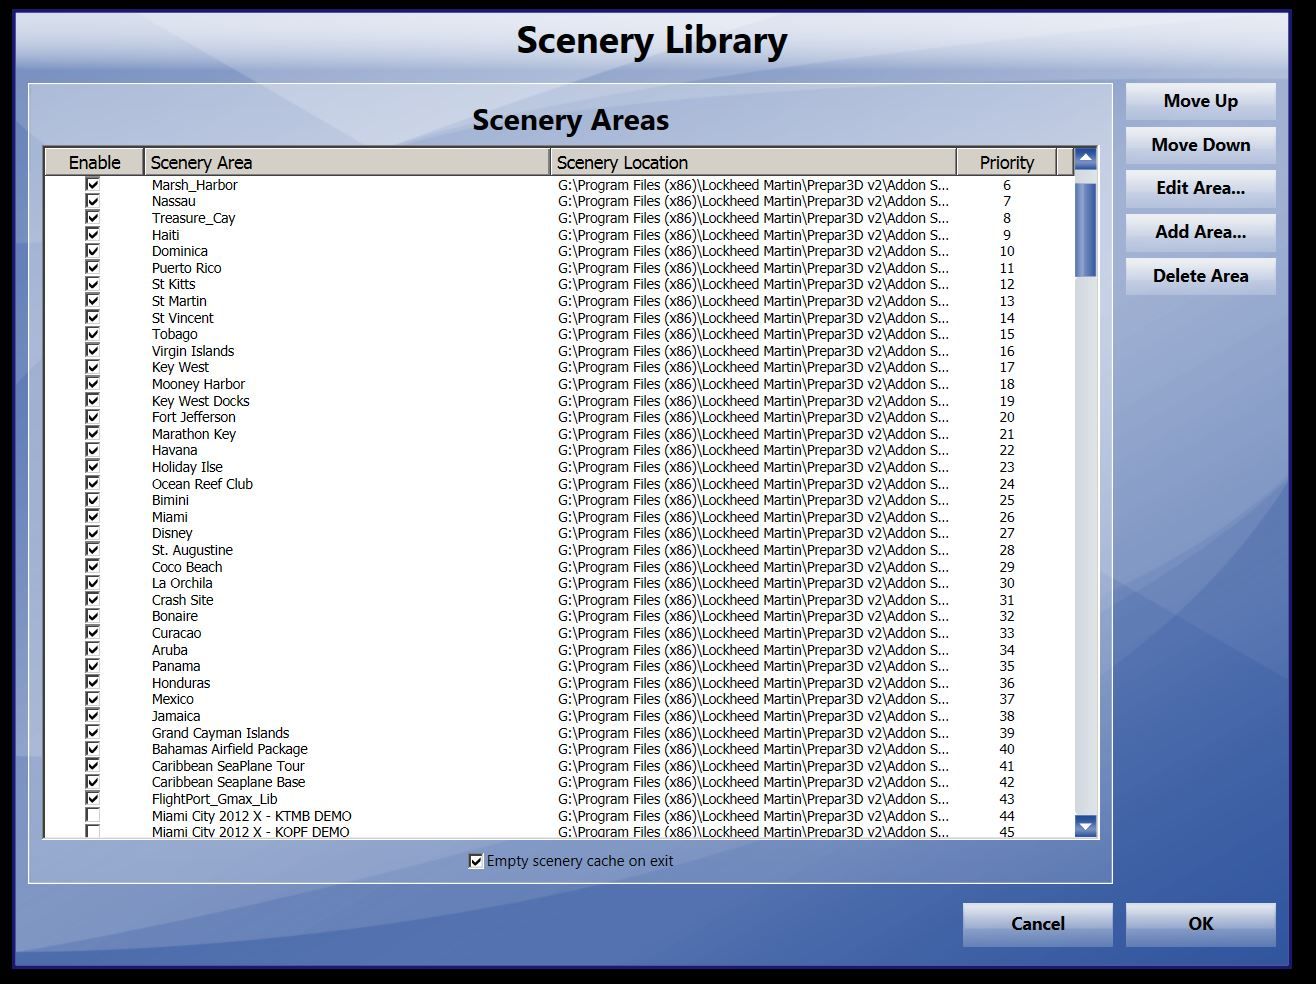The image size is (1316, 984).
Task: Select the Fort Jefferson row
Action: pos(559,417)
